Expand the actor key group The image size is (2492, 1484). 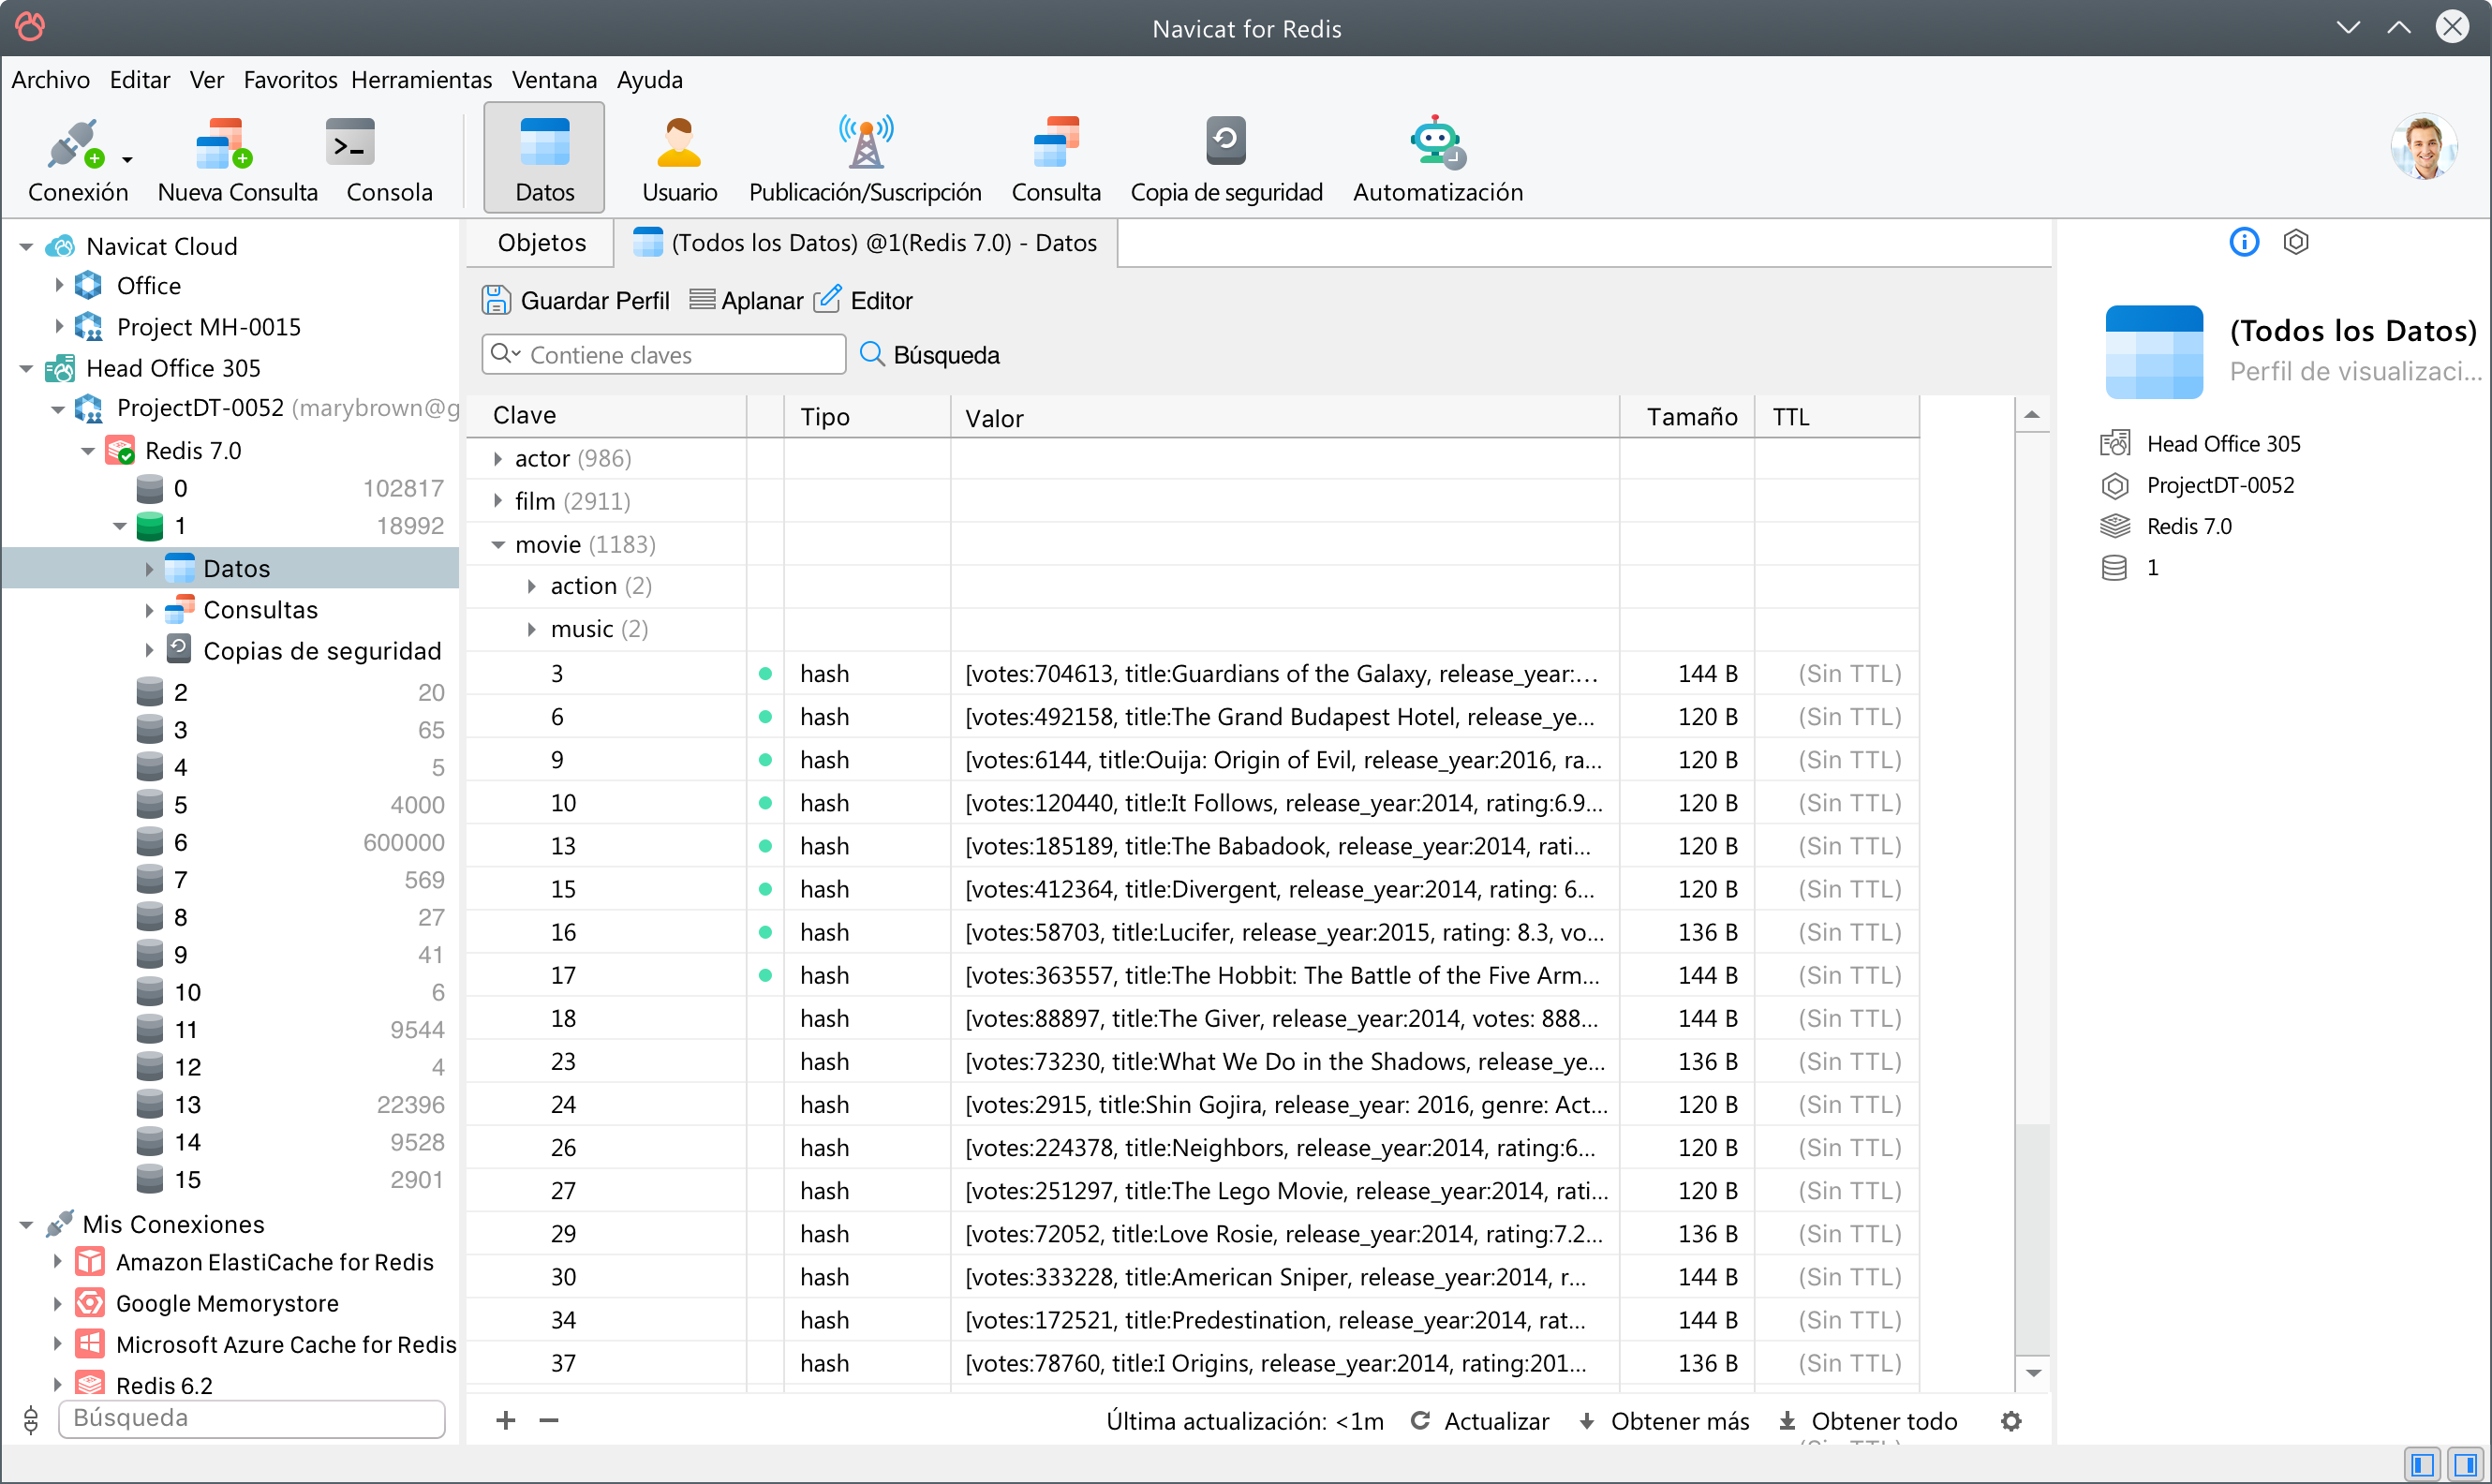498,459
